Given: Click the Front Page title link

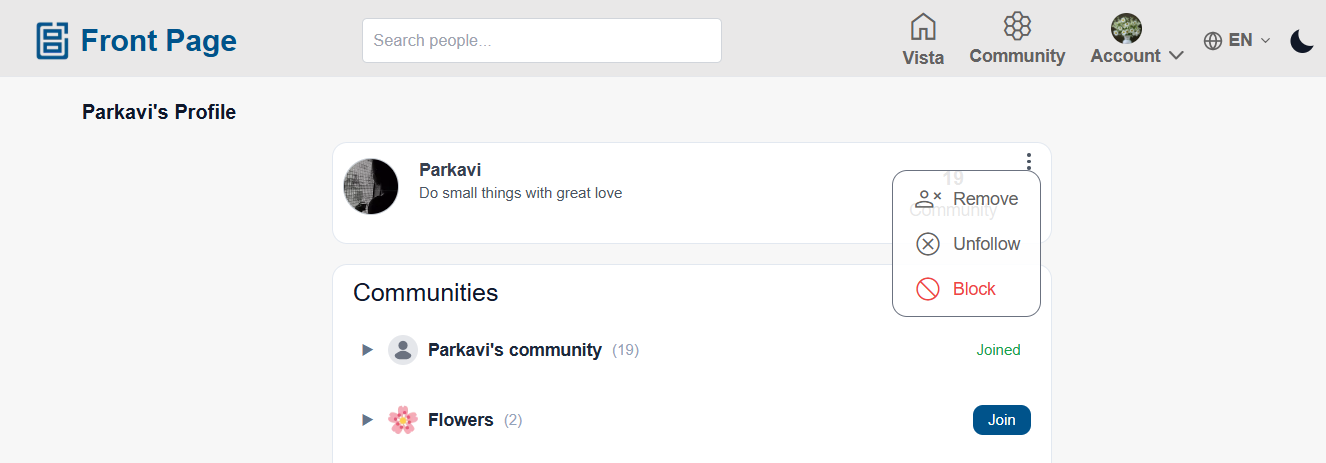Looking at the screenshot, I should coord(159,41).
